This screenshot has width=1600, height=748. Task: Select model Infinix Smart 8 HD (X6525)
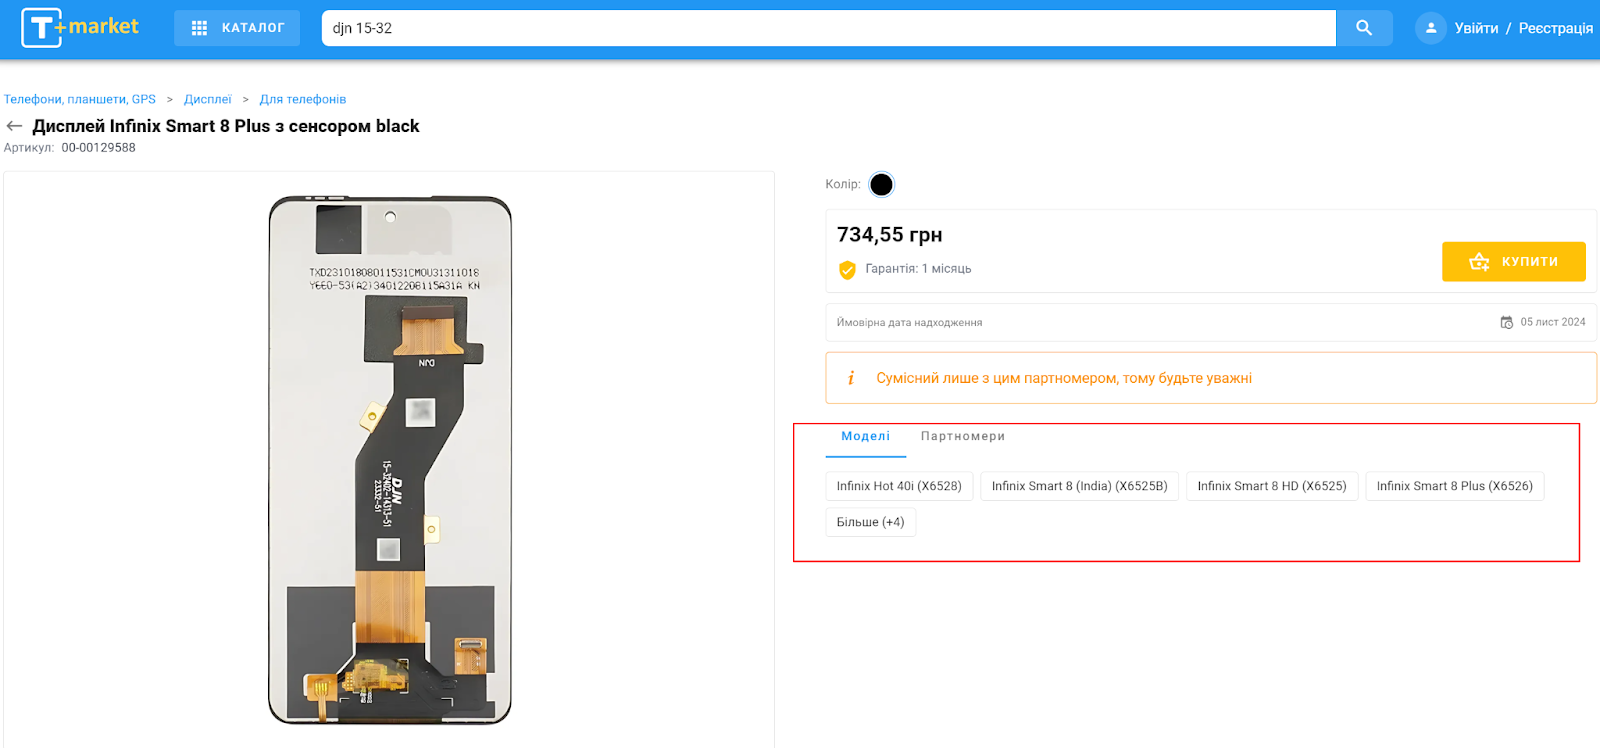1272,486
